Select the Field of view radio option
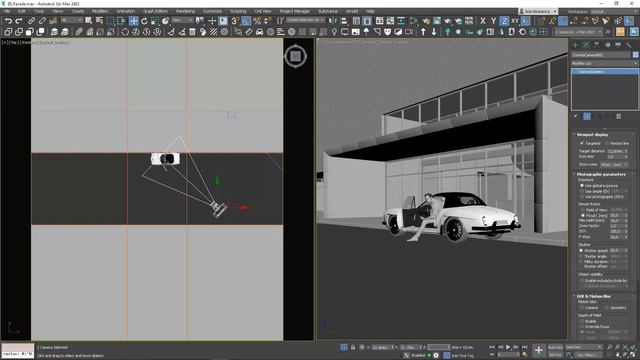The image size is (640, 360). (583, 210)
